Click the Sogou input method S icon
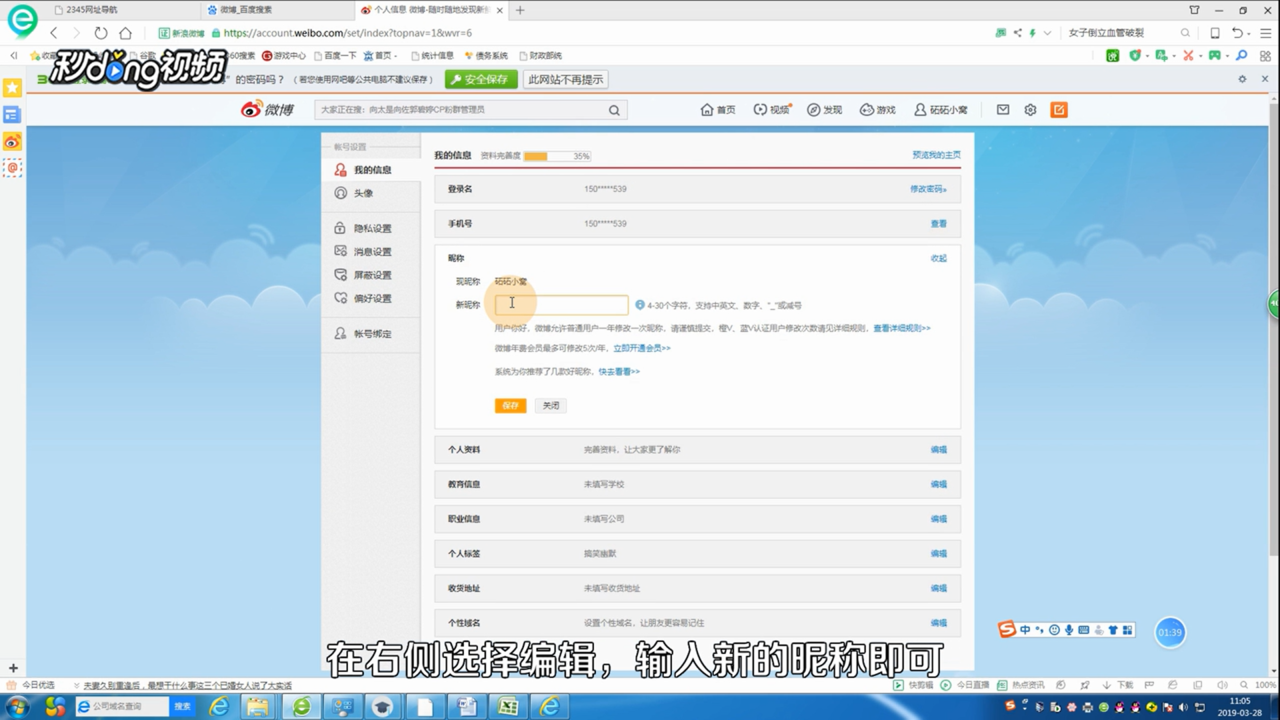1280x720 pixels. [1007, 629]
